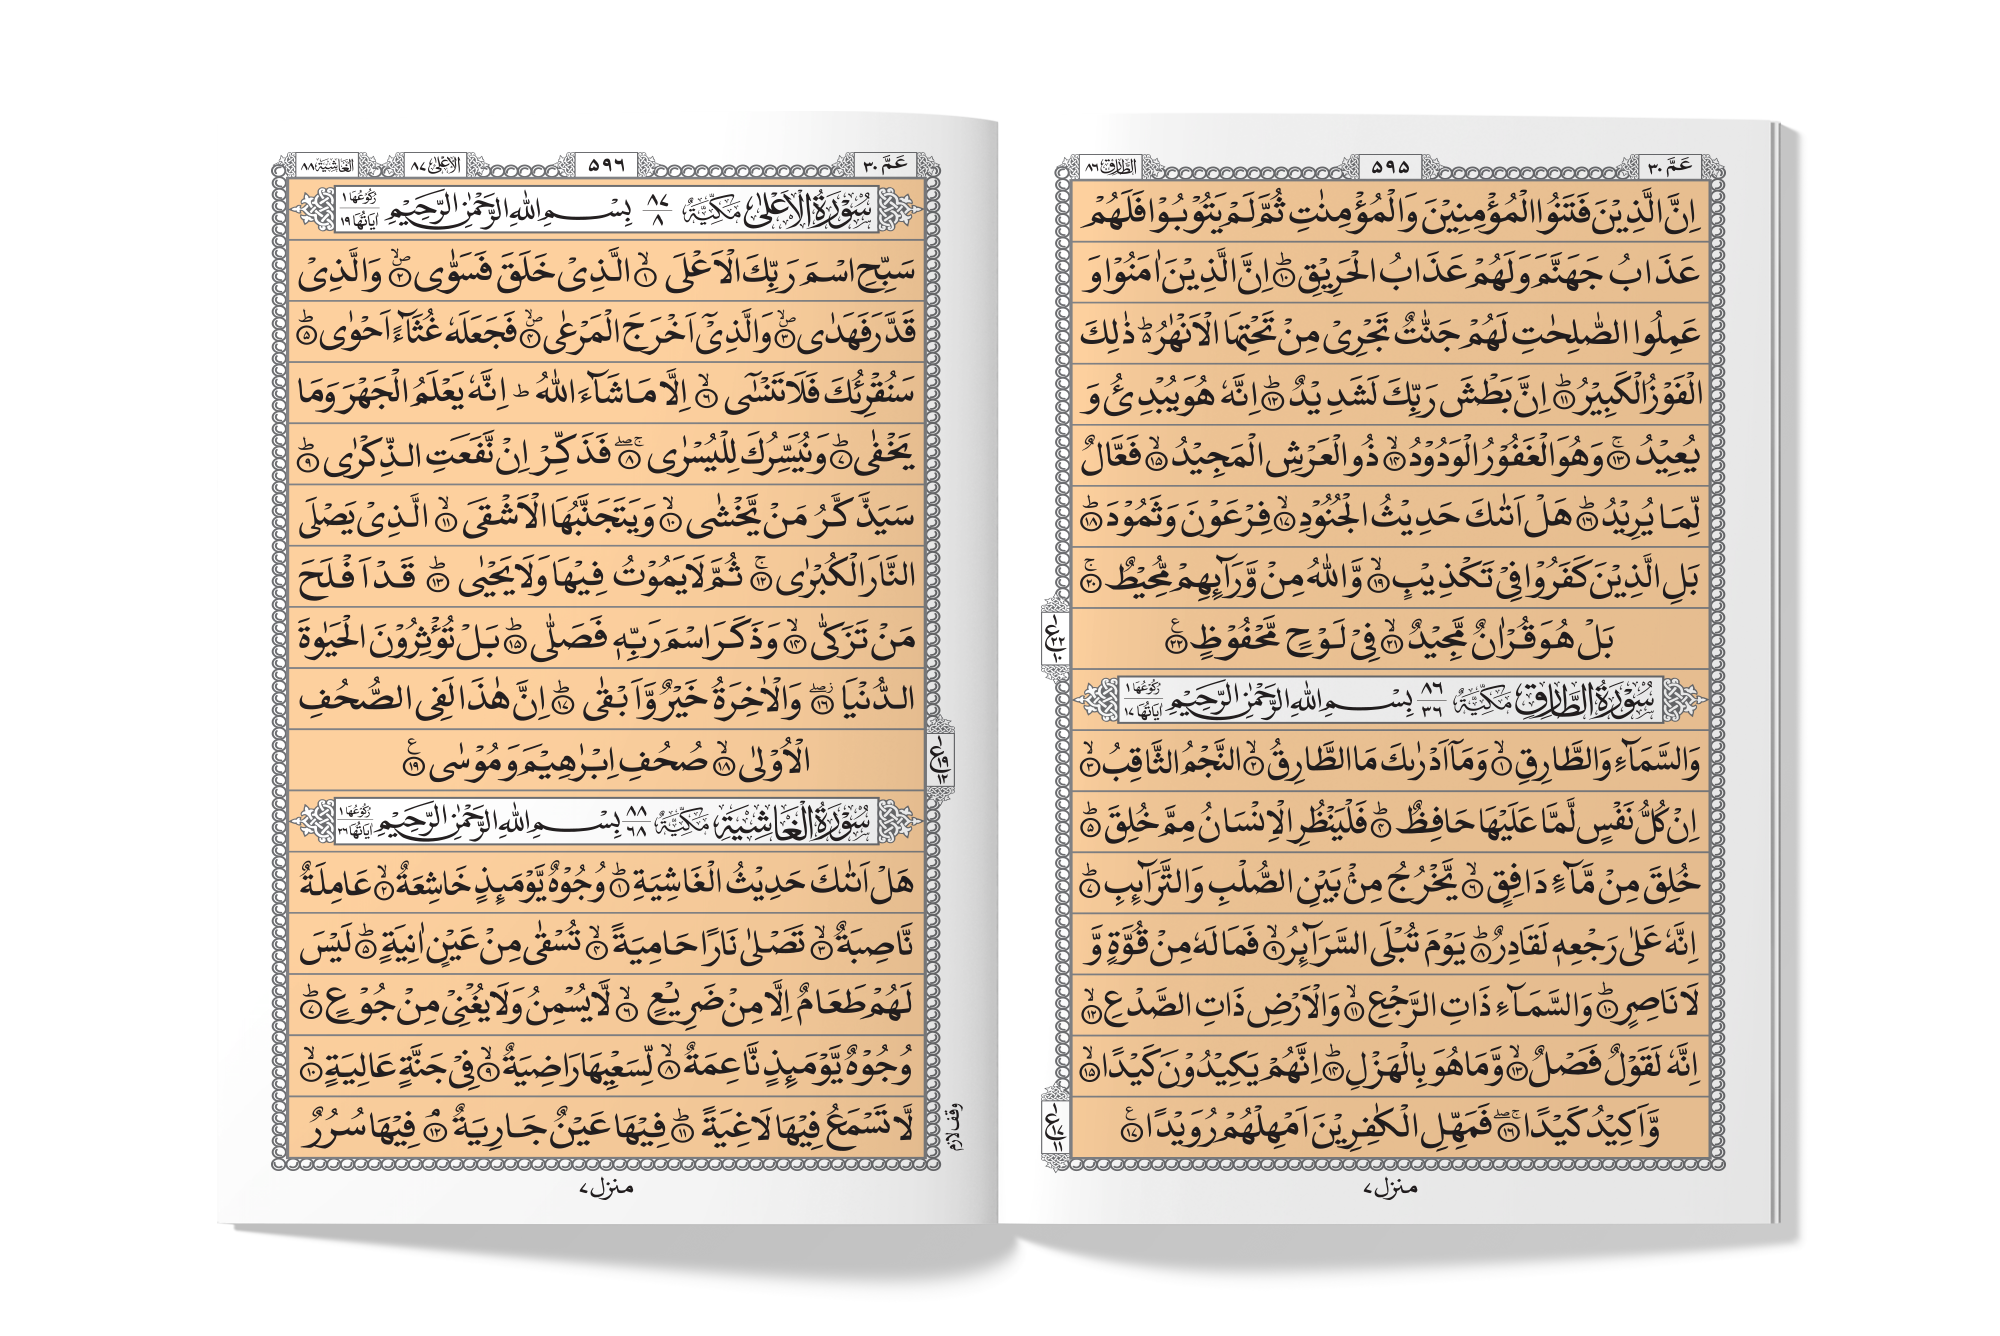Select Al-A'la 87 header label
2000x1336 pixels.
[434, 165]
